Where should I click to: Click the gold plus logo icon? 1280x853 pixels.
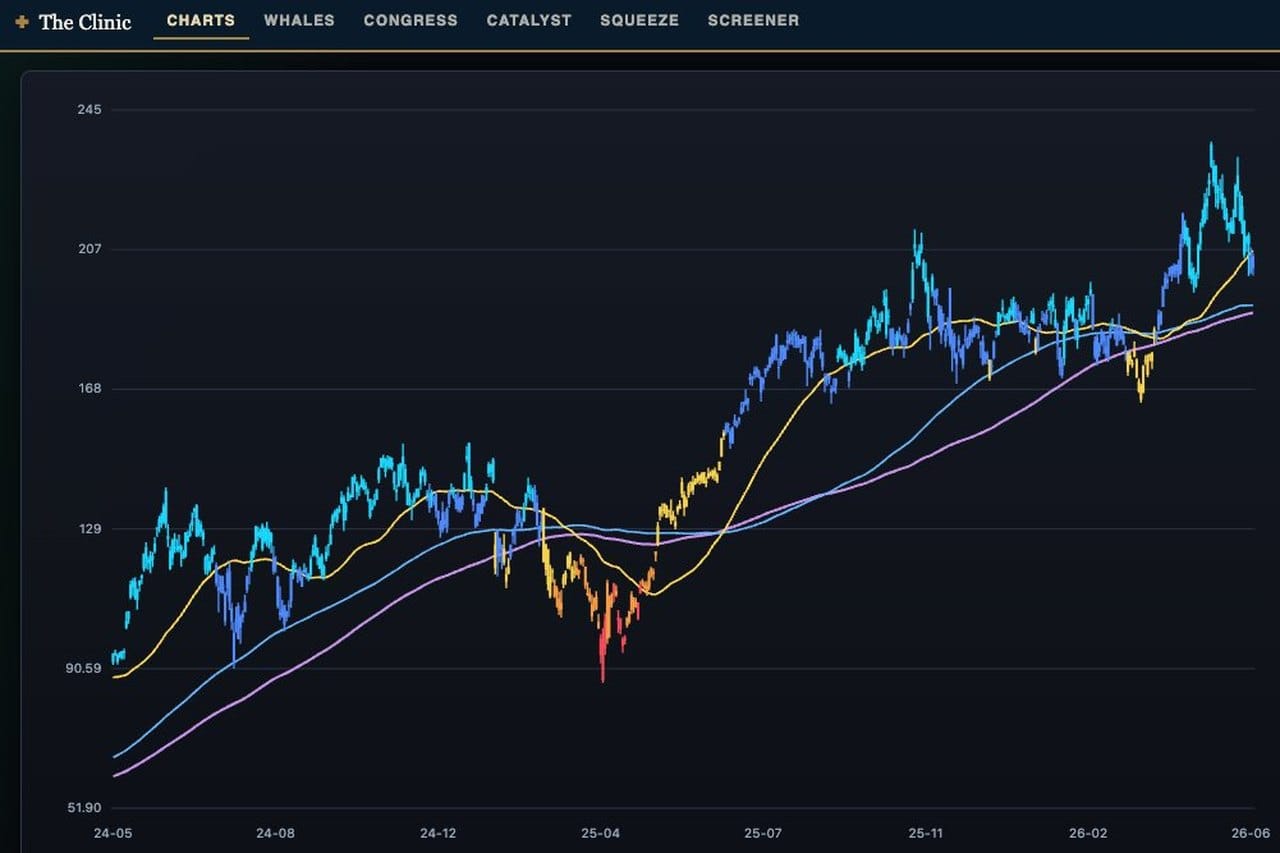pos(22,22)
